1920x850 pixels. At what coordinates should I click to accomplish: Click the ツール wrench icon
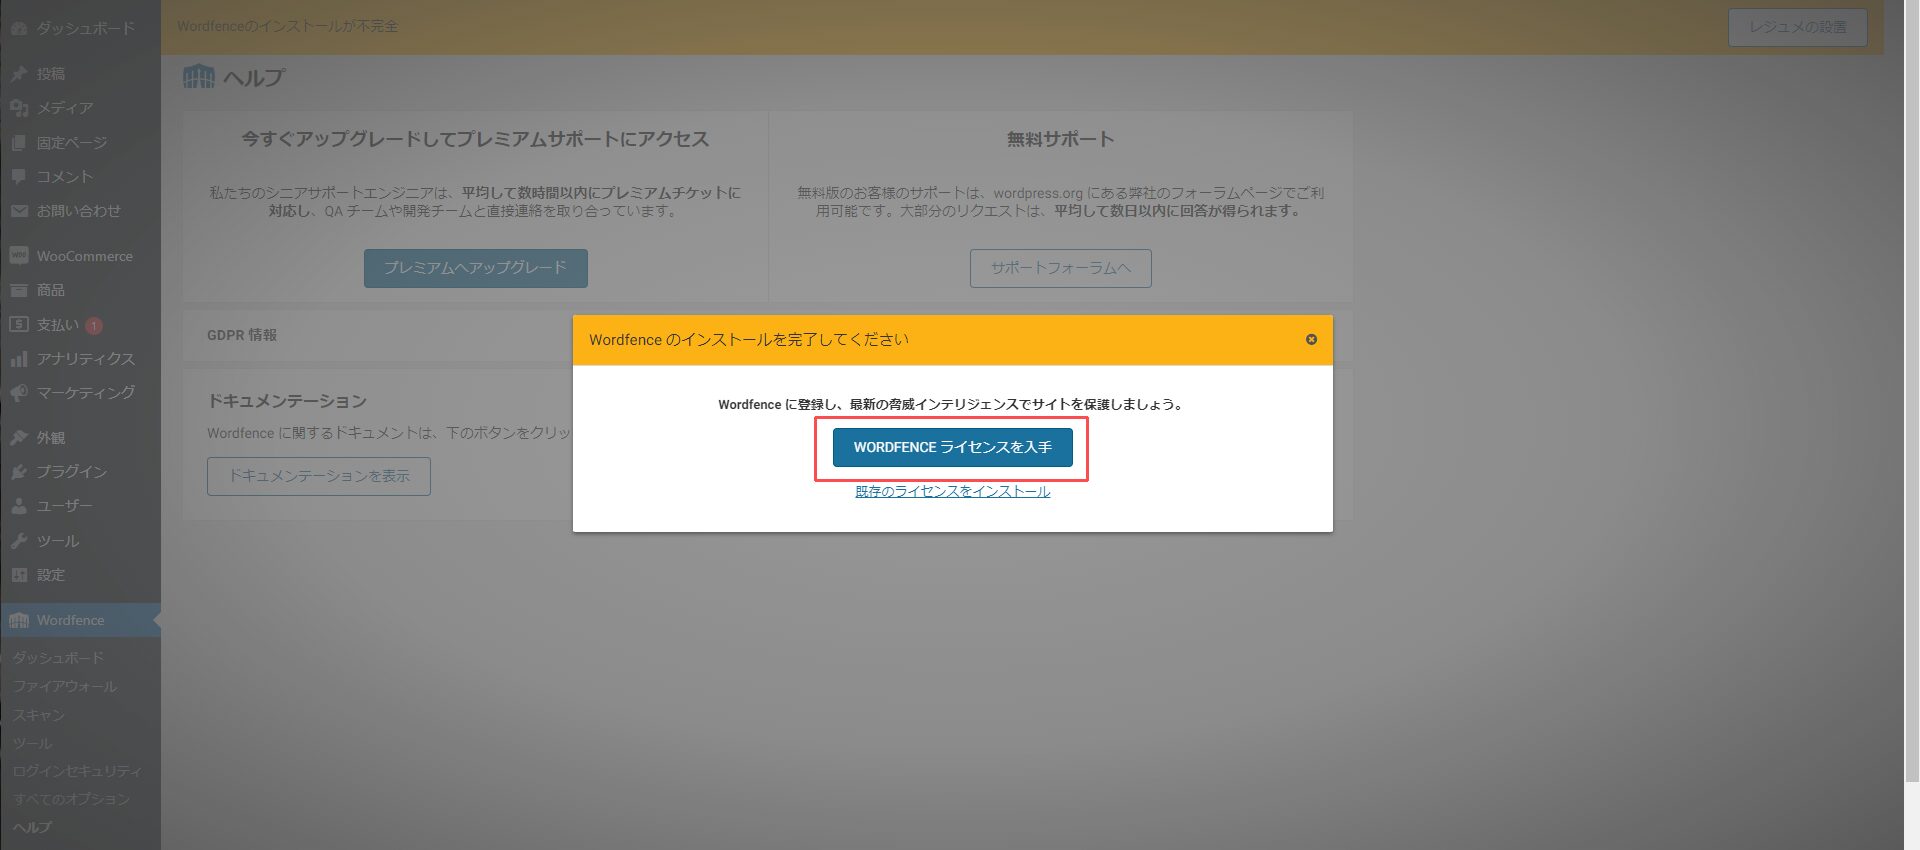tap(18, 541)
